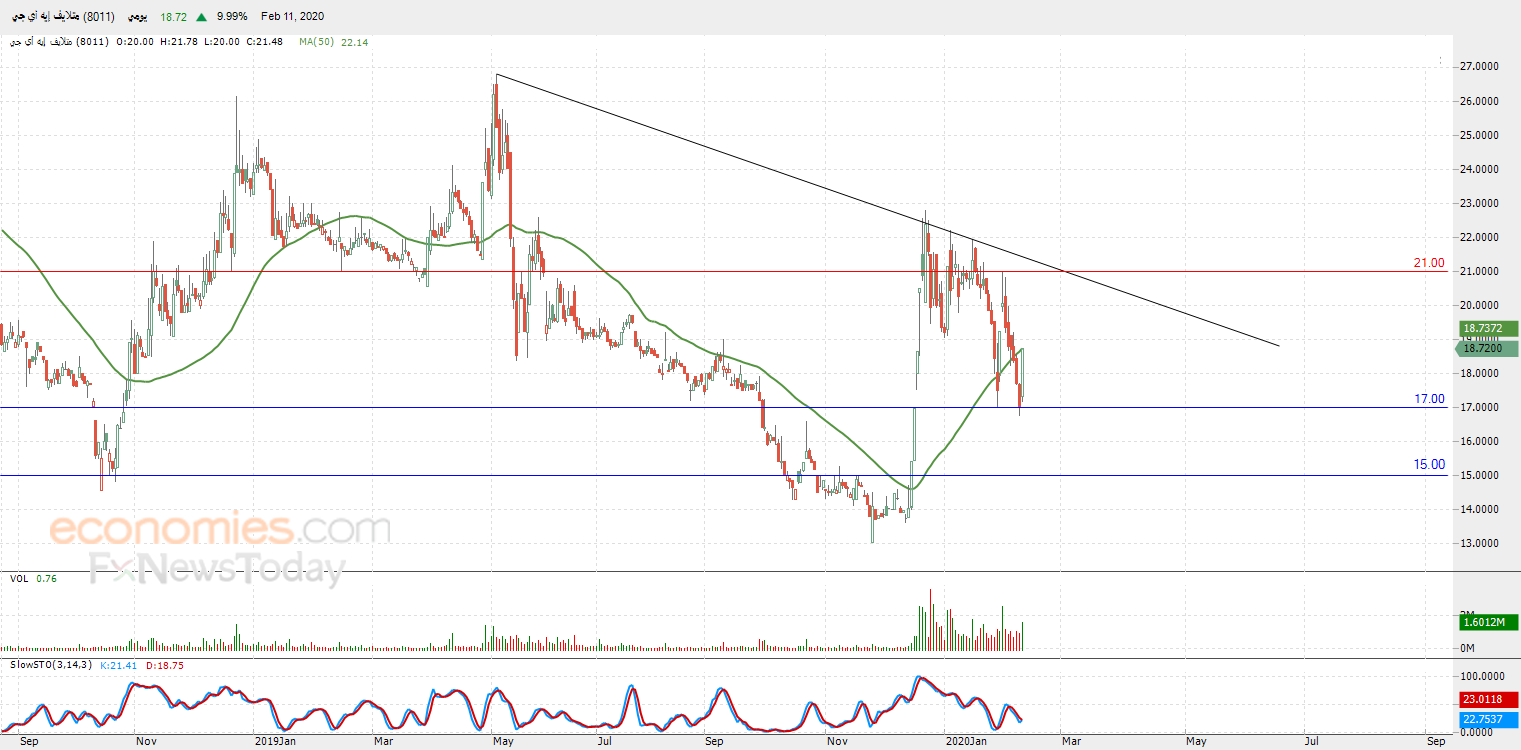Click the MA value 22.14

(355, 43)
